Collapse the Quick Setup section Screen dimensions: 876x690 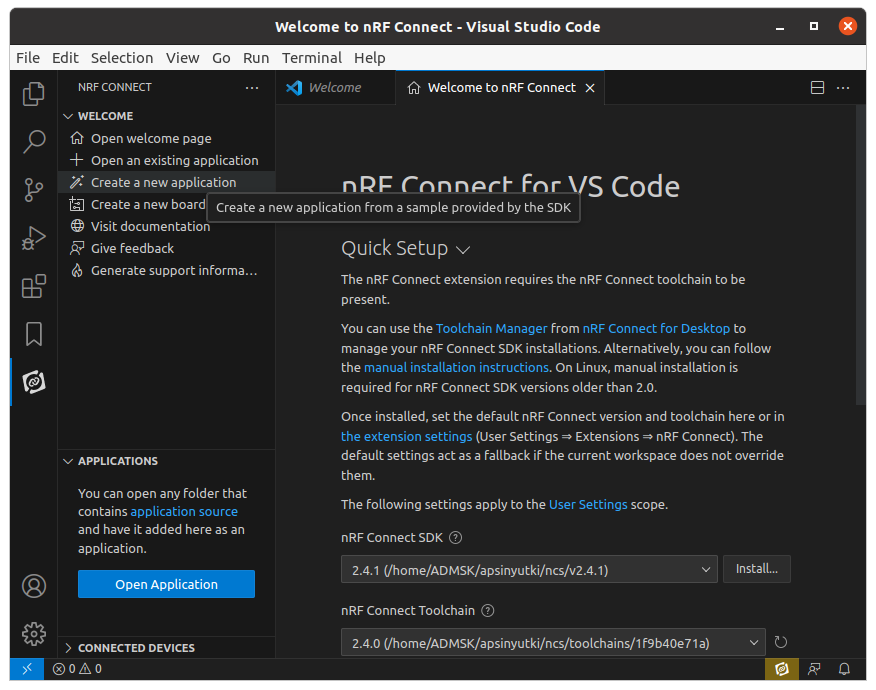(406, 249)
